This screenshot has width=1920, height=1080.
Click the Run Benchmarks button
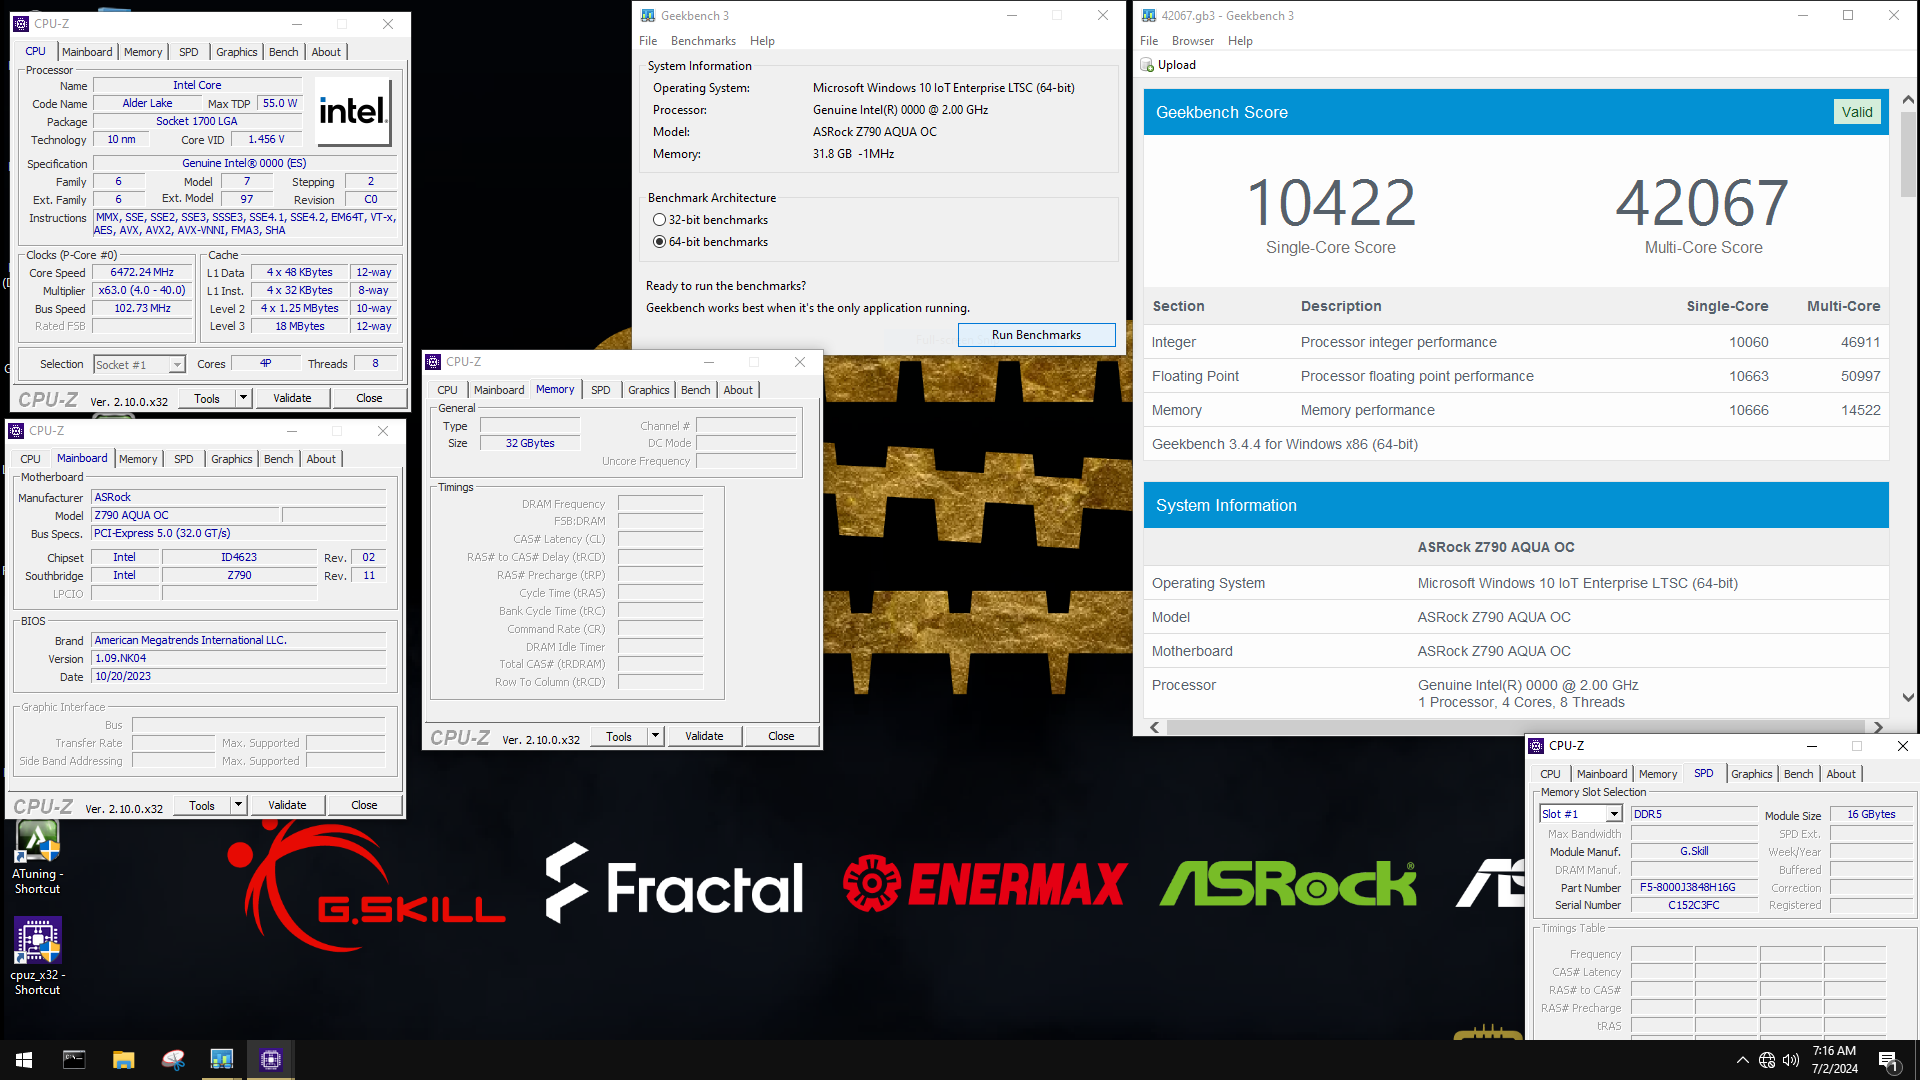1036,335
